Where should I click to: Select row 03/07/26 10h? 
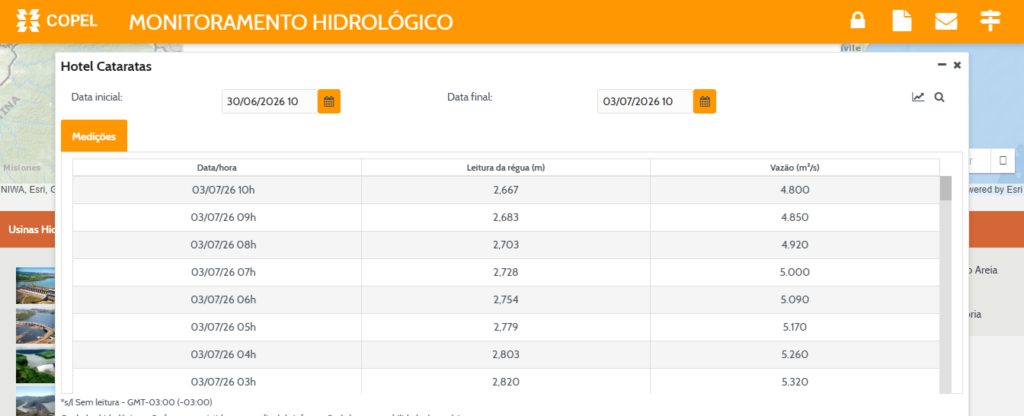pyautogui.click(x=506, y=190)
